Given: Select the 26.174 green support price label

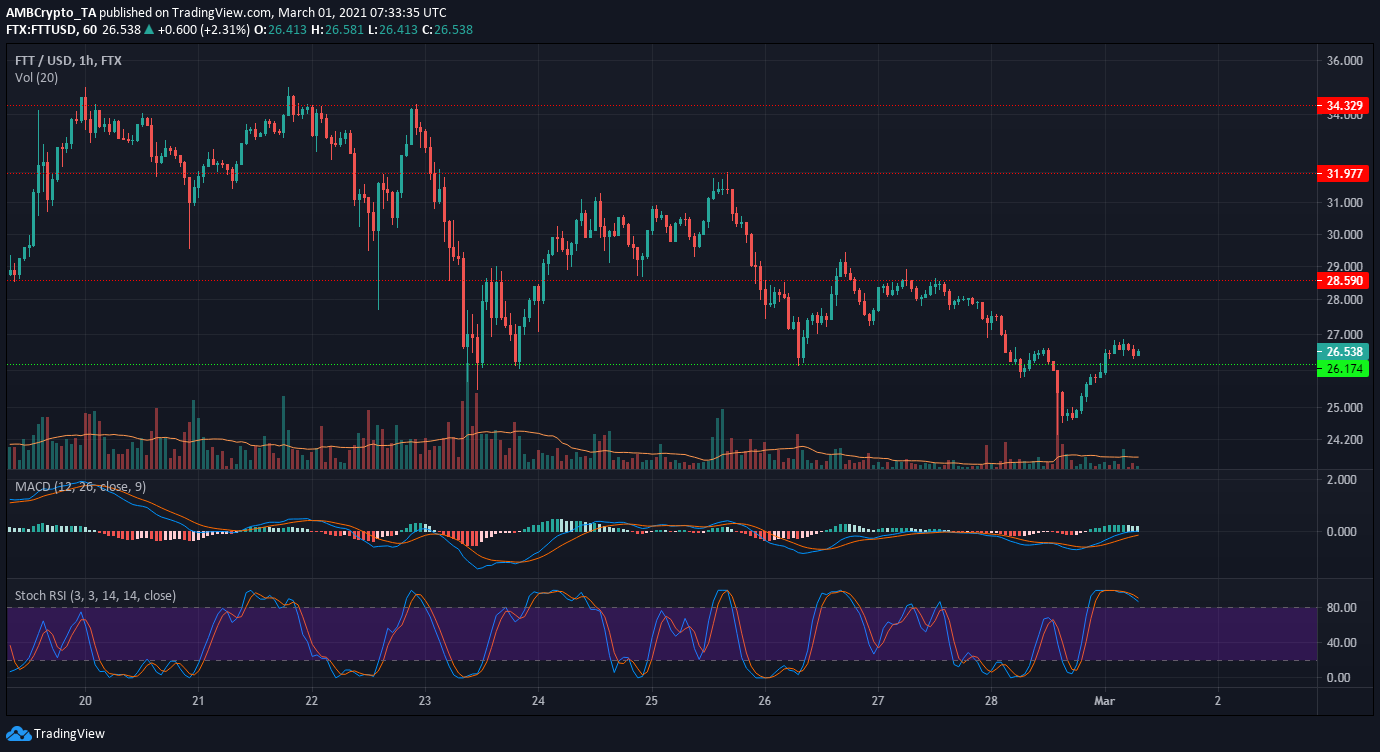Looking at the screenshot, I should pos(1342,368).
